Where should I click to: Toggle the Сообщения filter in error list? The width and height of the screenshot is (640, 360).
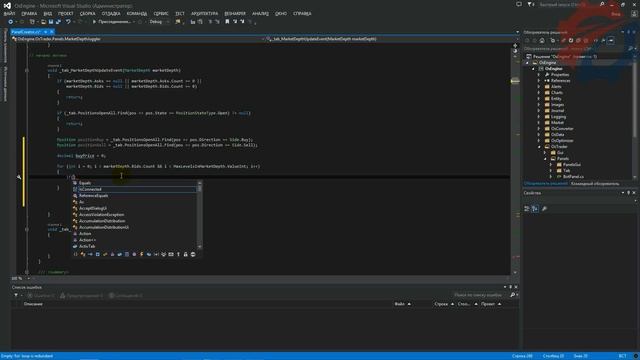click(x=126, y=296)
